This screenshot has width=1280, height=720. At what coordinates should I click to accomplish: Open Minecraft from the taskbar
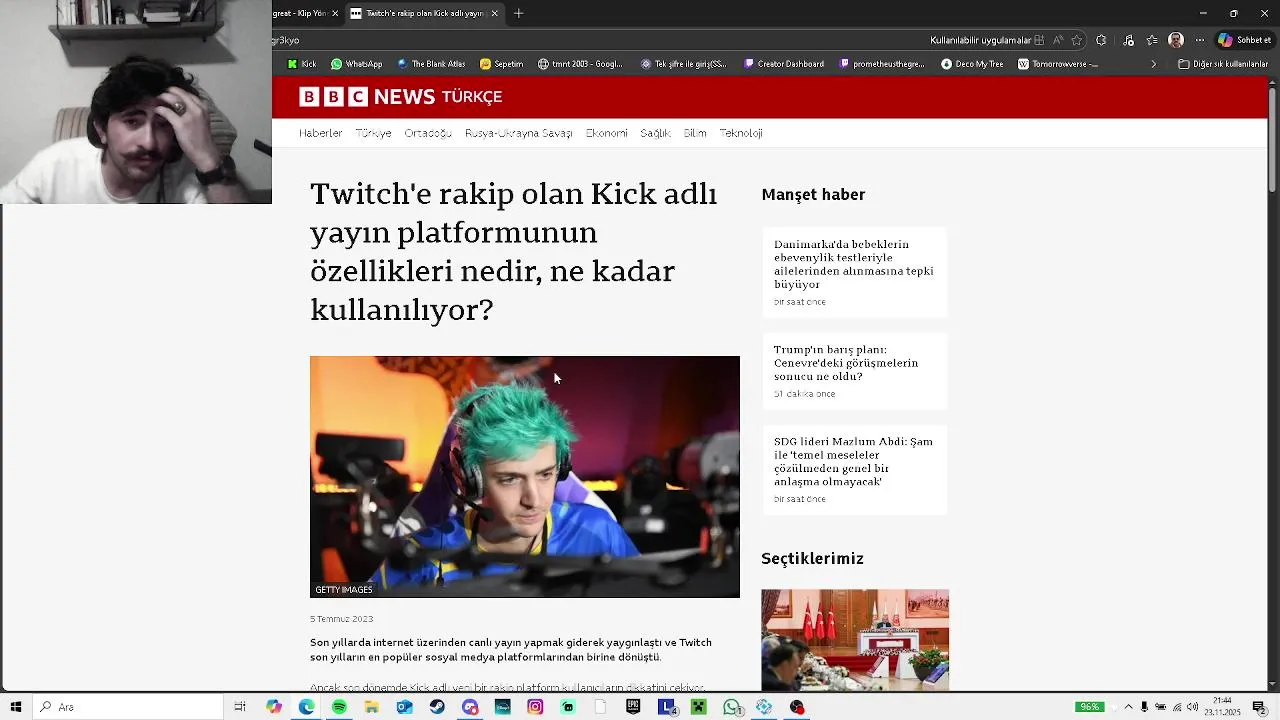click(x=698, y=707)
